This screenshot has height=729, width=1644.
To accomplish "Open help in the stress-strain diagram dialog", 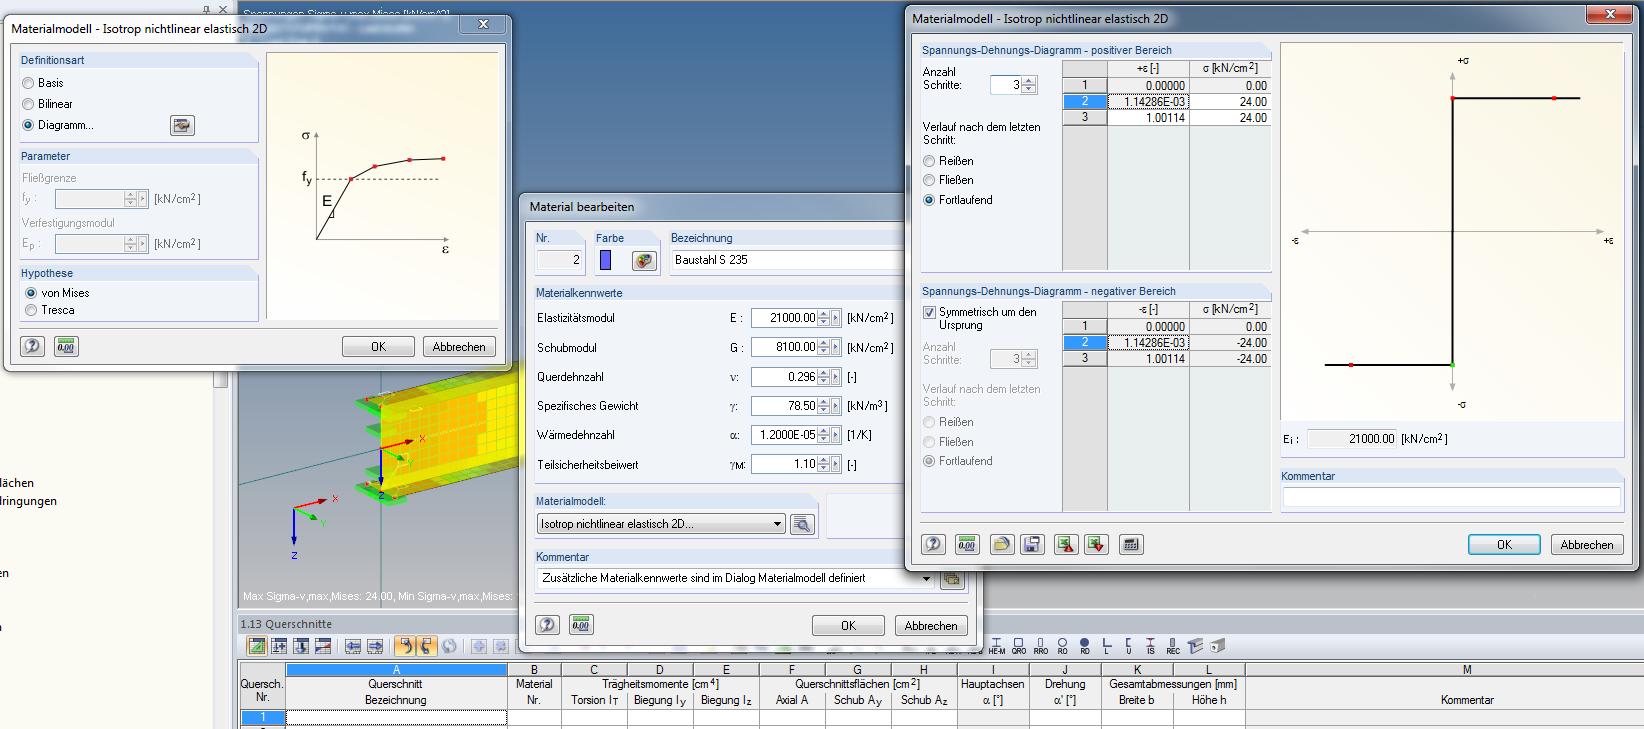I will point(933,544).
